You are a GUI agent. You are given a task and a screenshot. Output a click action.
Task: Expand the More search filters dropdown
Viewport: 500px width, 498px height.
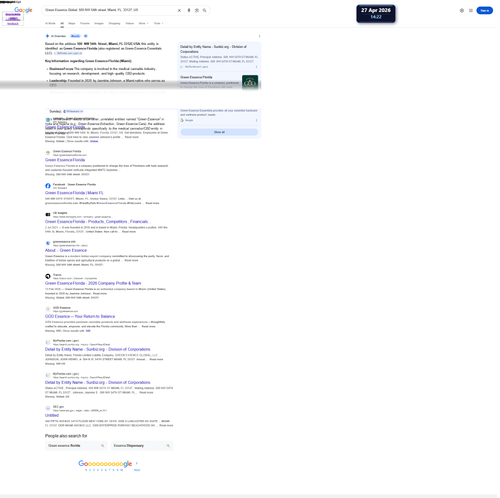[143, 23]
